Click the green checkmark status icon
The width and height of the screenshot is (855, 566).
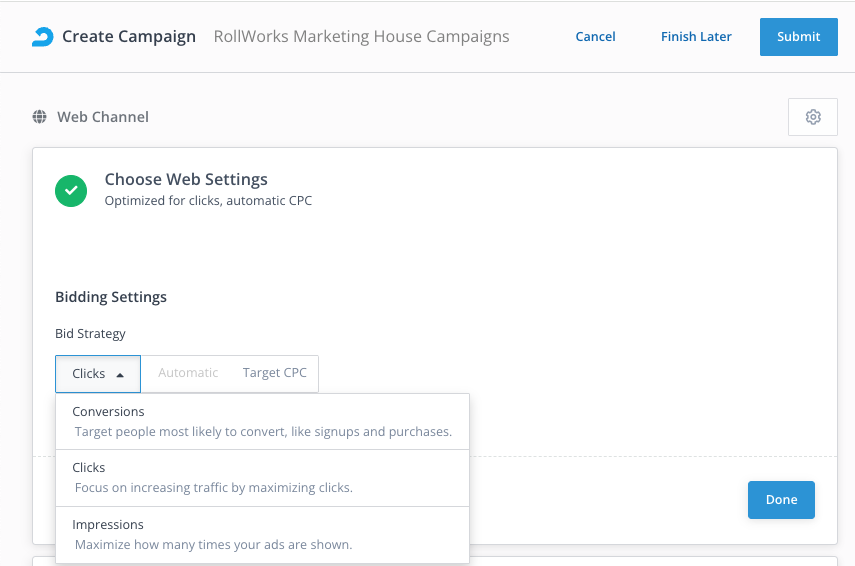(71, 190)
